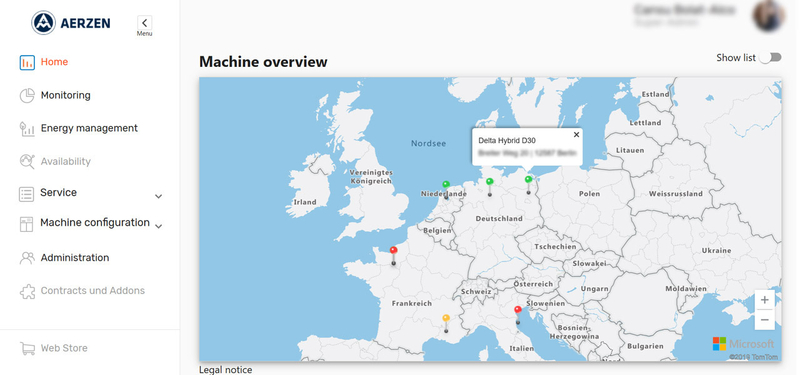
Task: Select the yellow pin in southern Frankreich
Action: tap(446, 318)
